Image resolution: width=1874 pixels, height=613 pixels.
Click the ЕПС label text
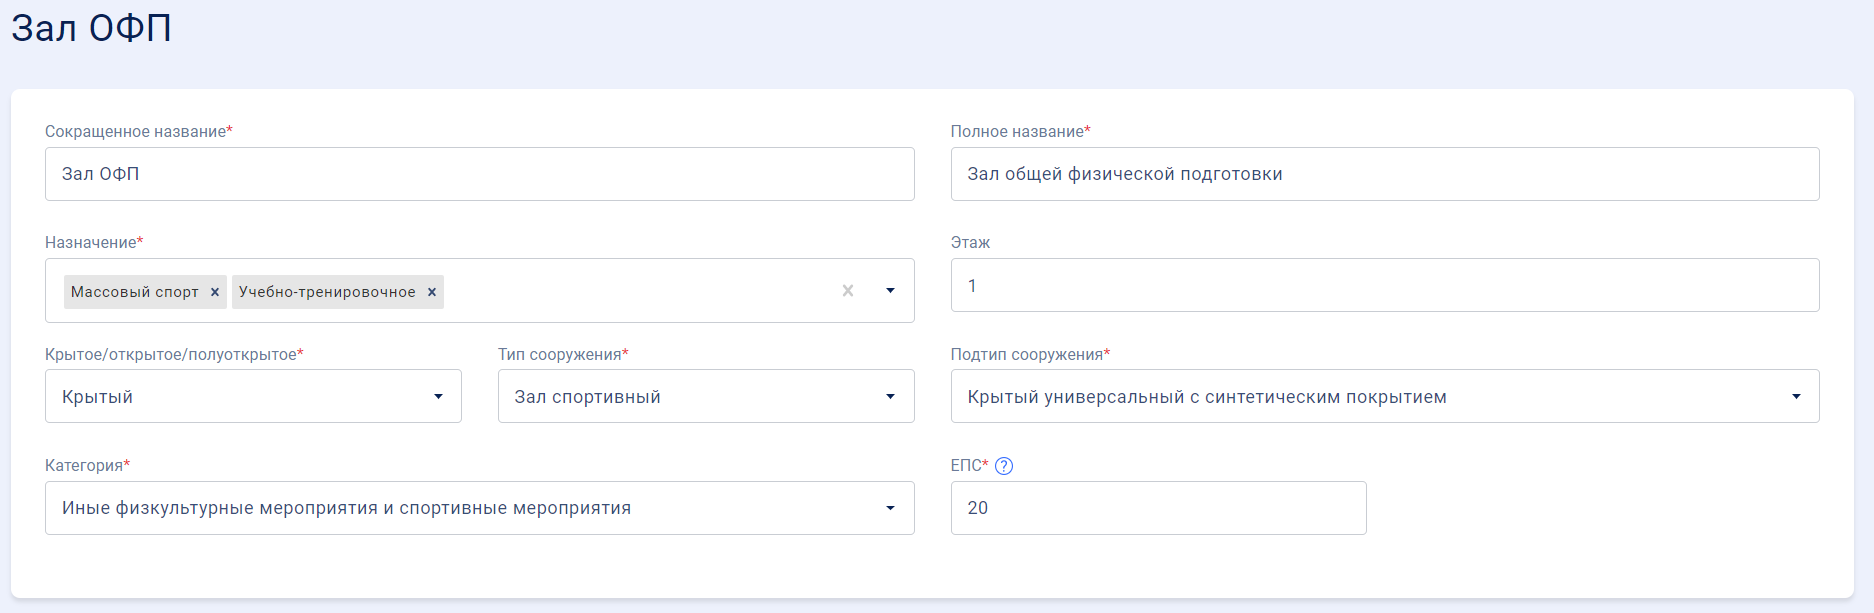point(969,466)
